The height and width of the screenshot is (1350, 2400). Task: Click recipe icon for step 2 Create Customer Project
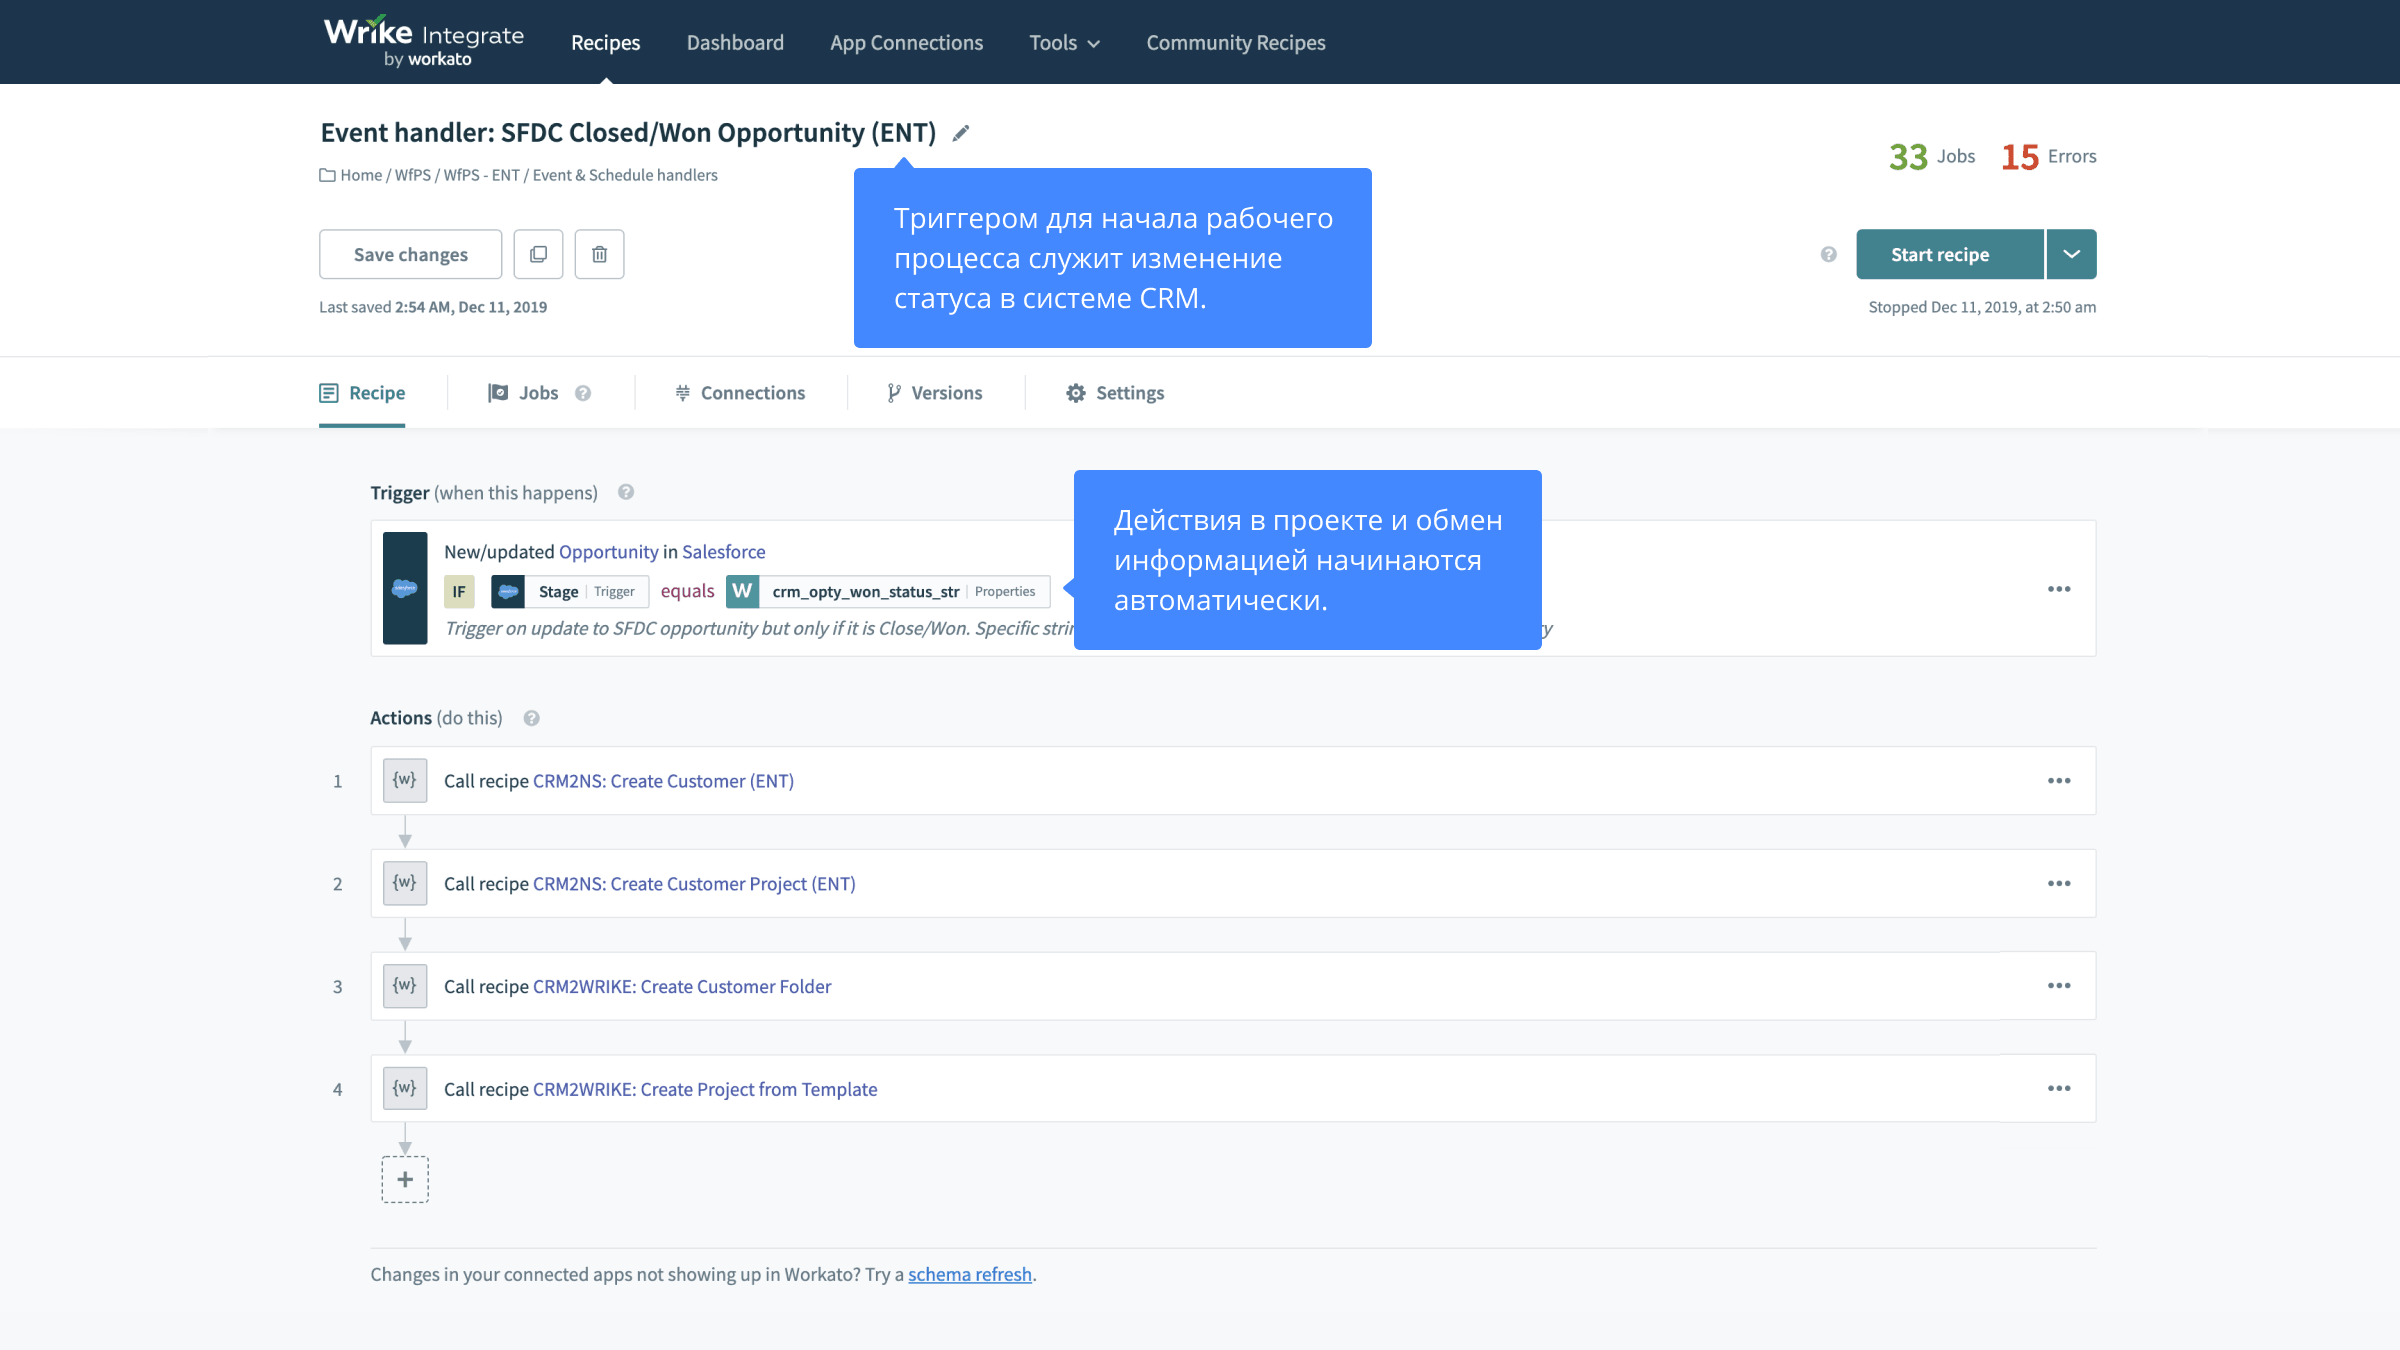pos(405,883)
